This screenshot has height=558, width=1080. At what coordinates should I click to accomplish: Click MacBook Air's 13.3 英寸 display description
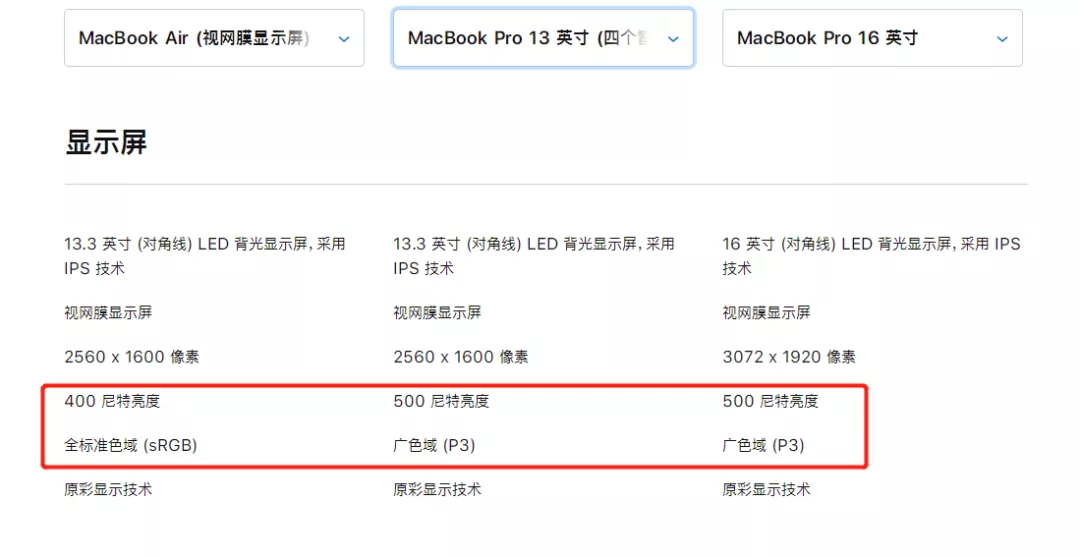[x=205, y=256]
